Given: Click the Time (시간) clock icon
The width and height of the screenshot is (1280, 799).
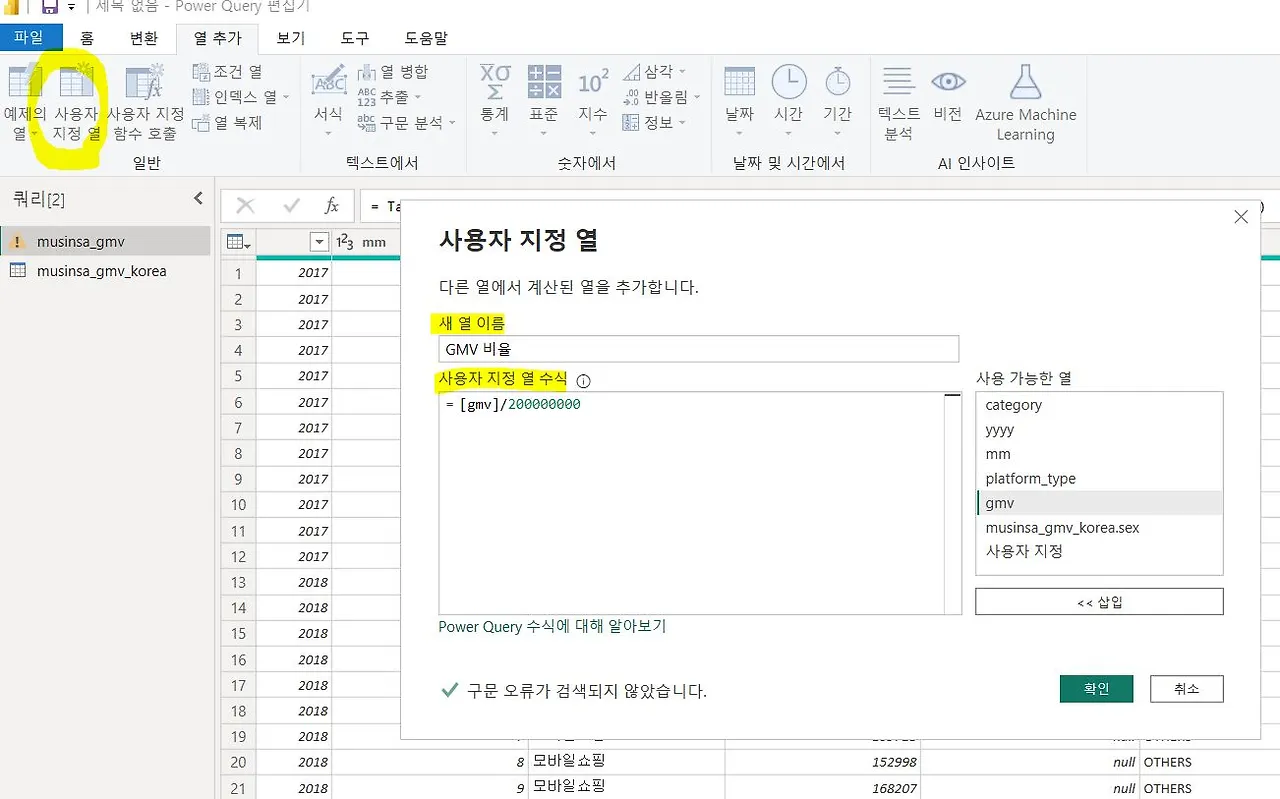Looking at the screenshot, I should point(788,84).
